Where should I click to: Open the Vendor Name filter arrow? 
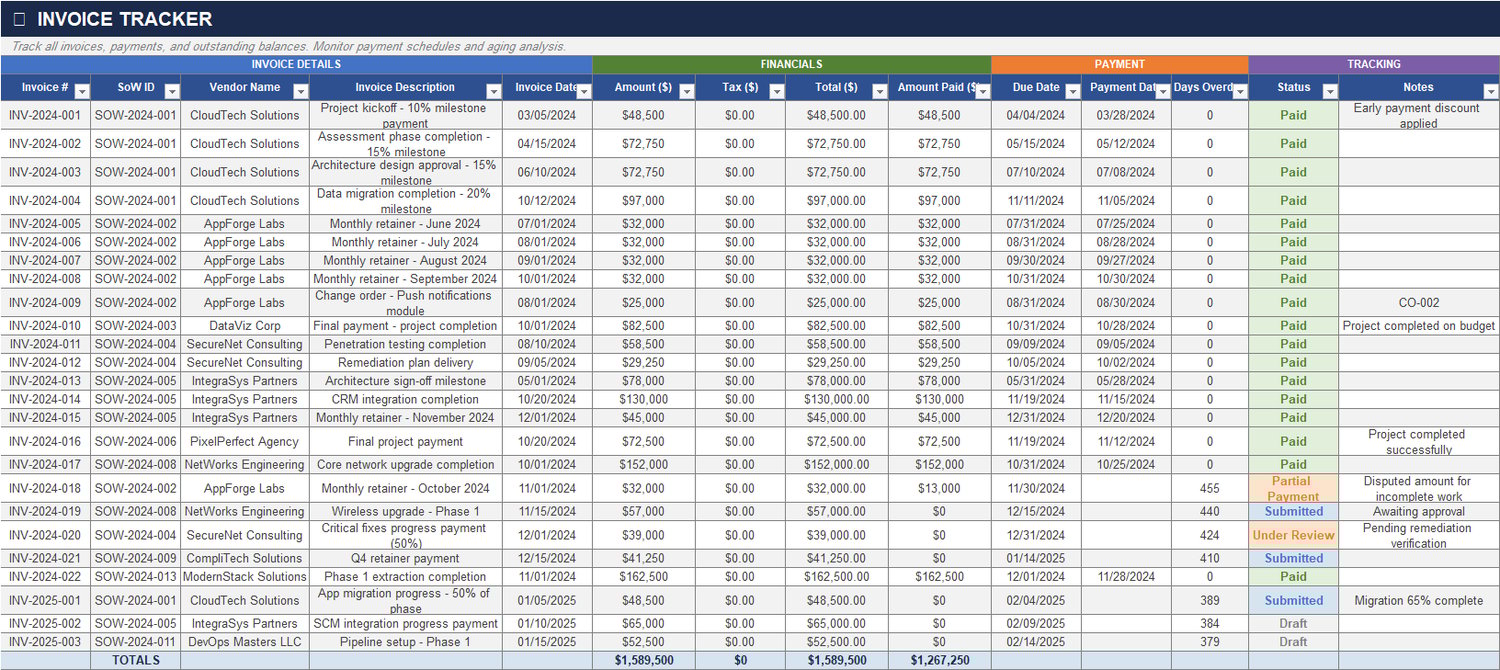tap(302, 89)
